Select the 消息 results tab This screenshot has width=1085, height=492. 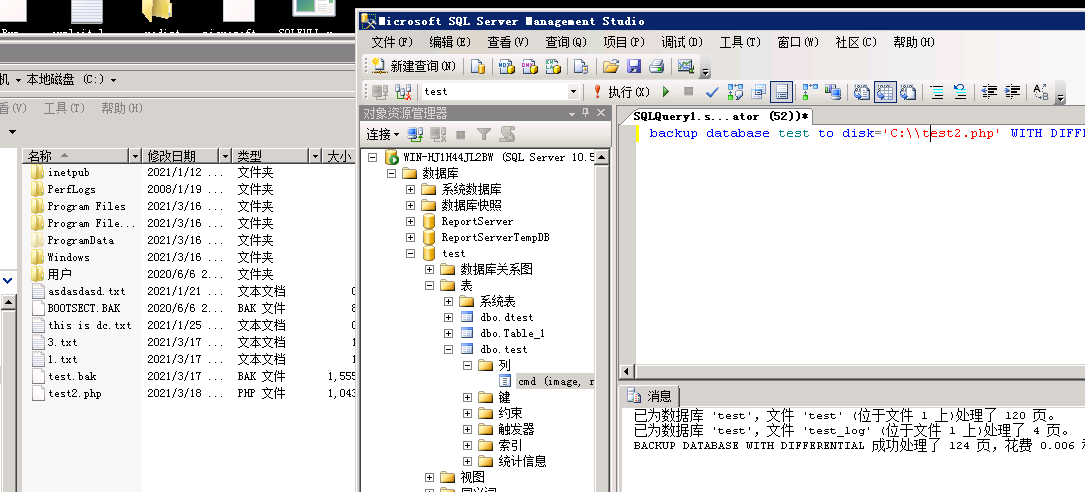[650, 396]
